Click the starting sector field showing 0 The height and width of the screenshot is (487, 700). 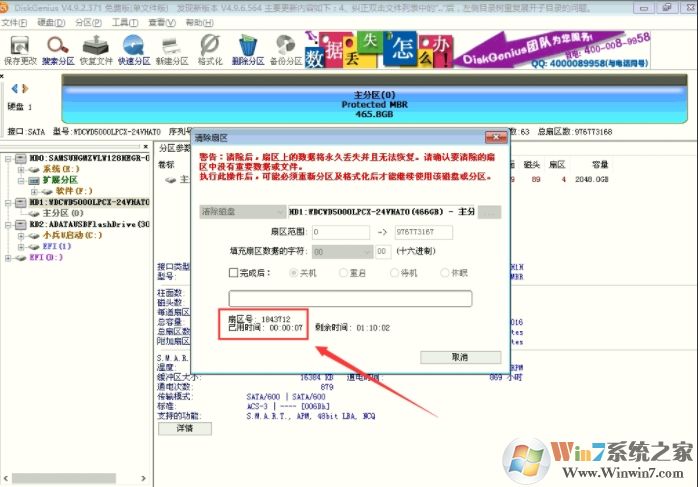pos(341,232)
